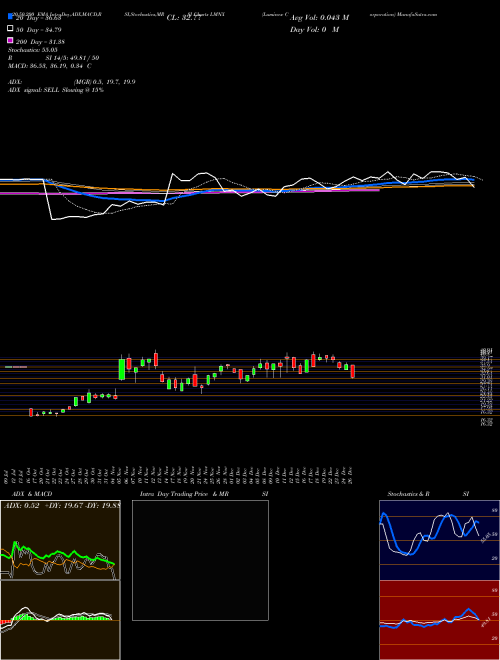The image size is (500, 660).
Task: Open the blue Stochastics chart thumbnail
Action: click(439, 540)
